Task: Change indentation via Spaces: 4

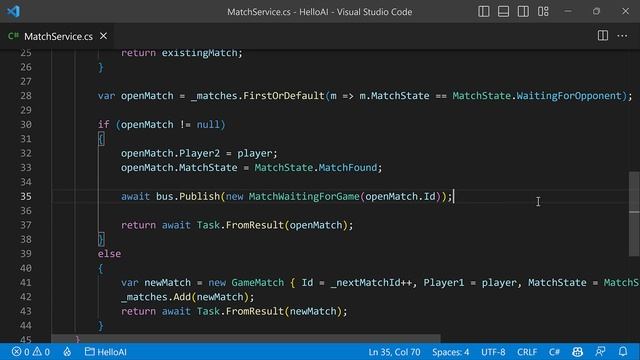Action: (x=451, y=352)
